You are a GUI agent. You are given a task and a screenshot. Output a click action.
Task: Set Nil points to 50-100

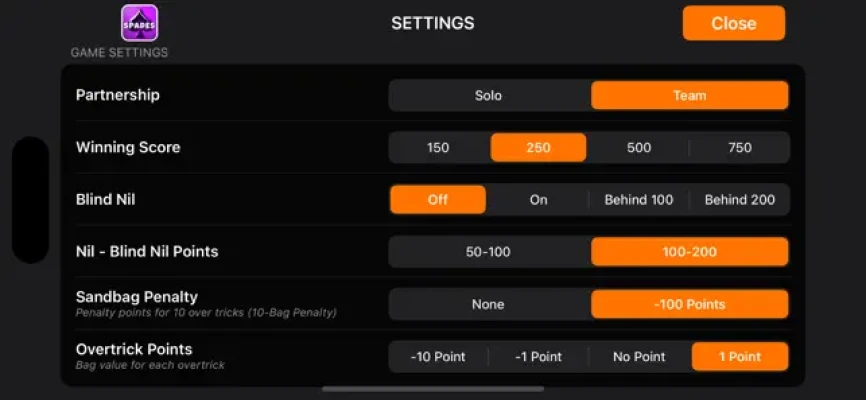tap(488, 252)
